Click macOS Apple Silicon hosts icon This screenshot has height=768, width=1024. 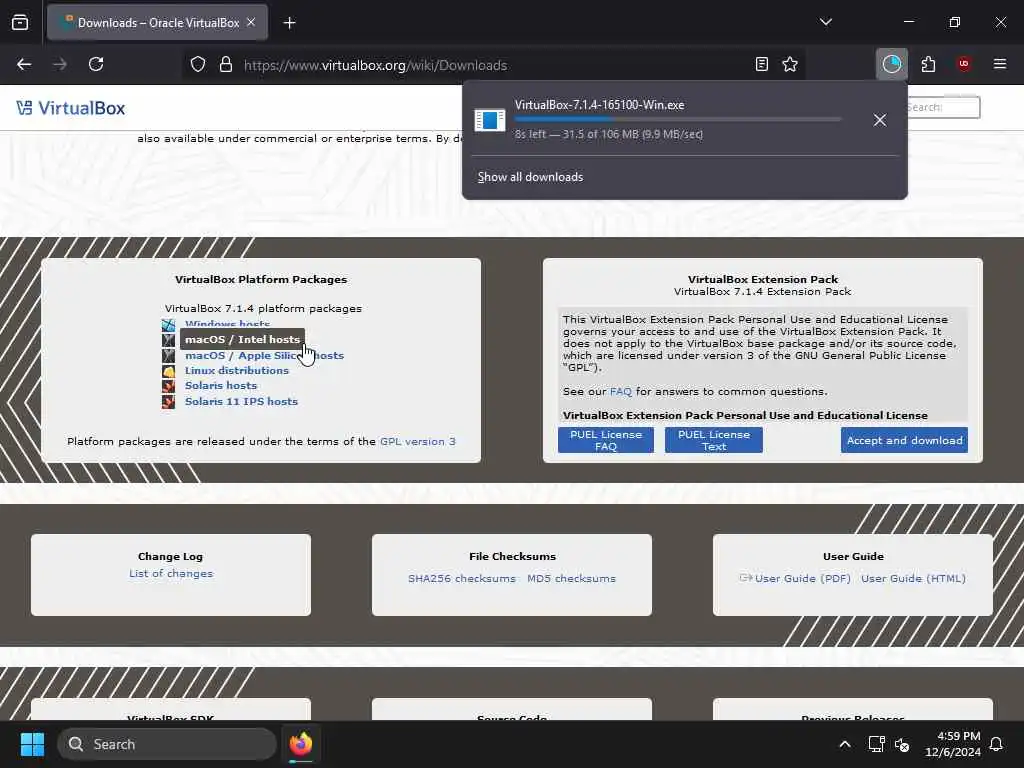click(x=168, y=356)
